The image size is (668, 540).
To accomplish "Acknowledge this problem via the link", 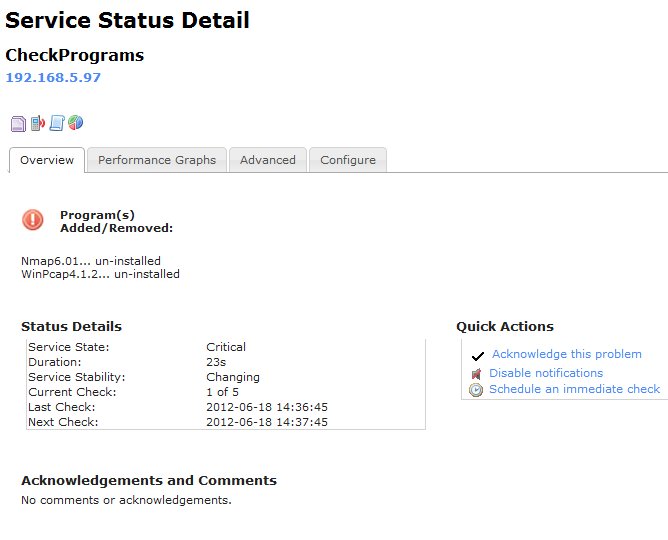I will click(566, 354).
